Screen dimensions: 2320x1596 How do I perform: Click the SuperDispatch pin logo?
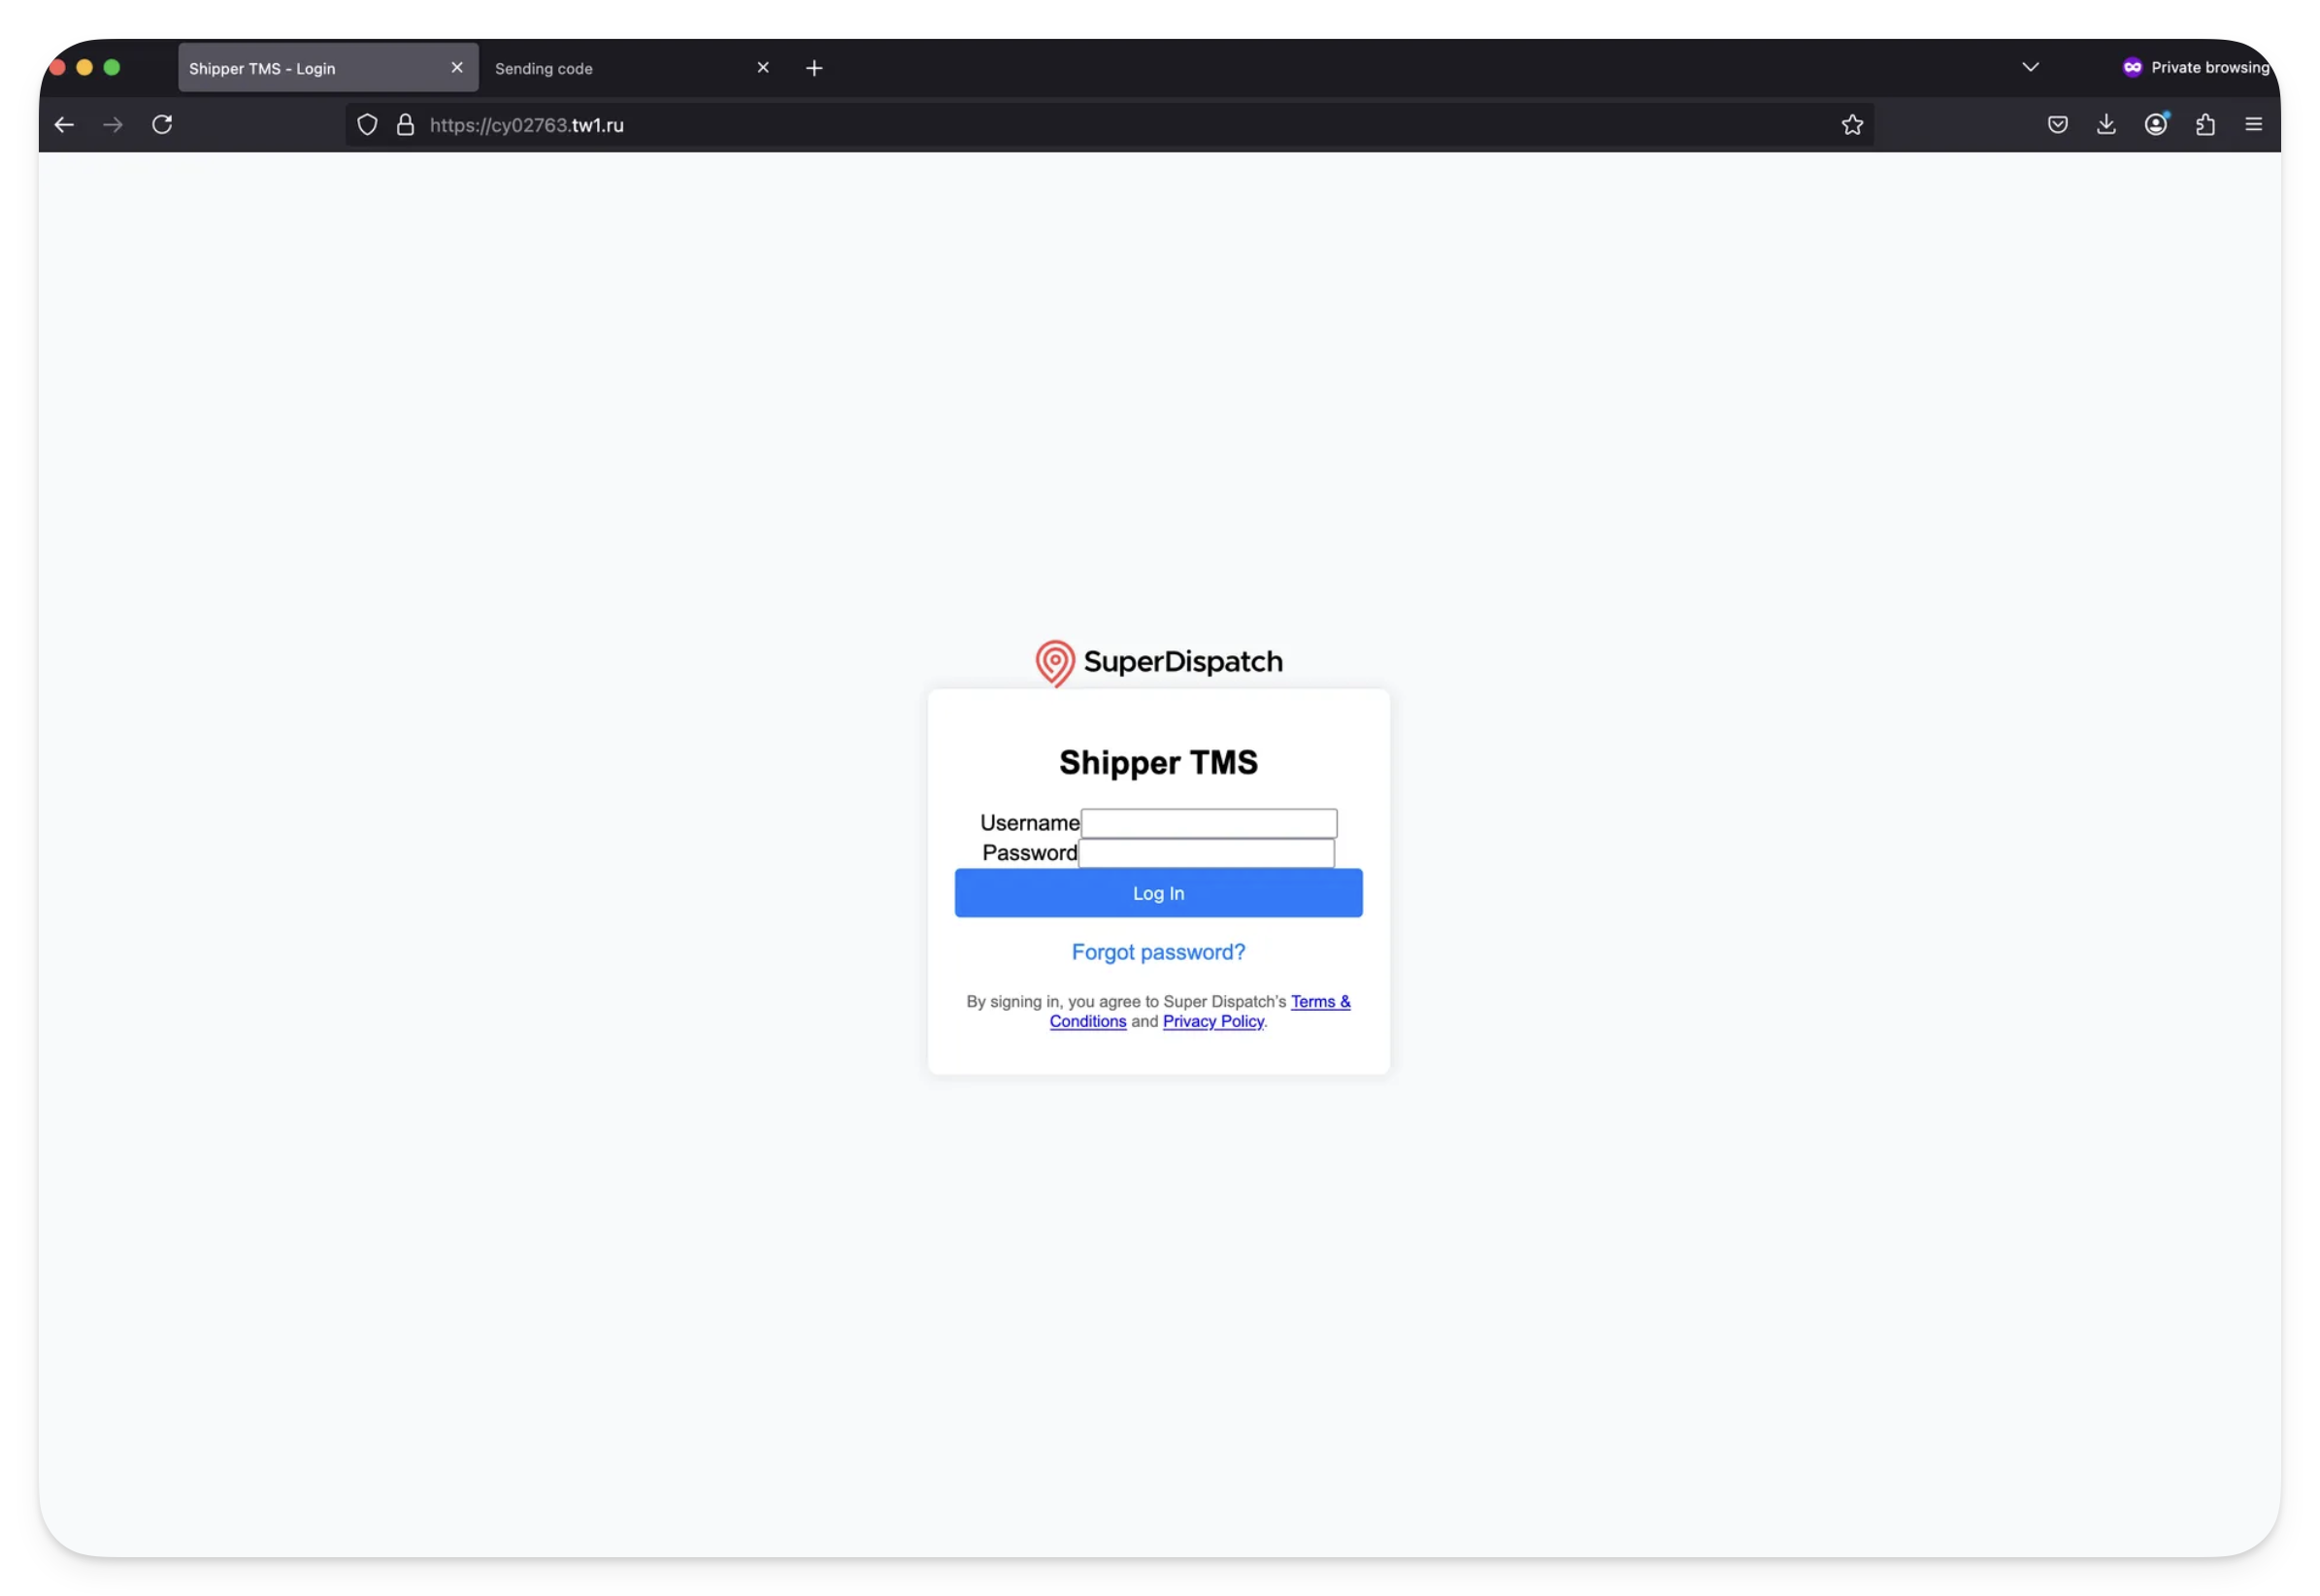[1054, 663]
